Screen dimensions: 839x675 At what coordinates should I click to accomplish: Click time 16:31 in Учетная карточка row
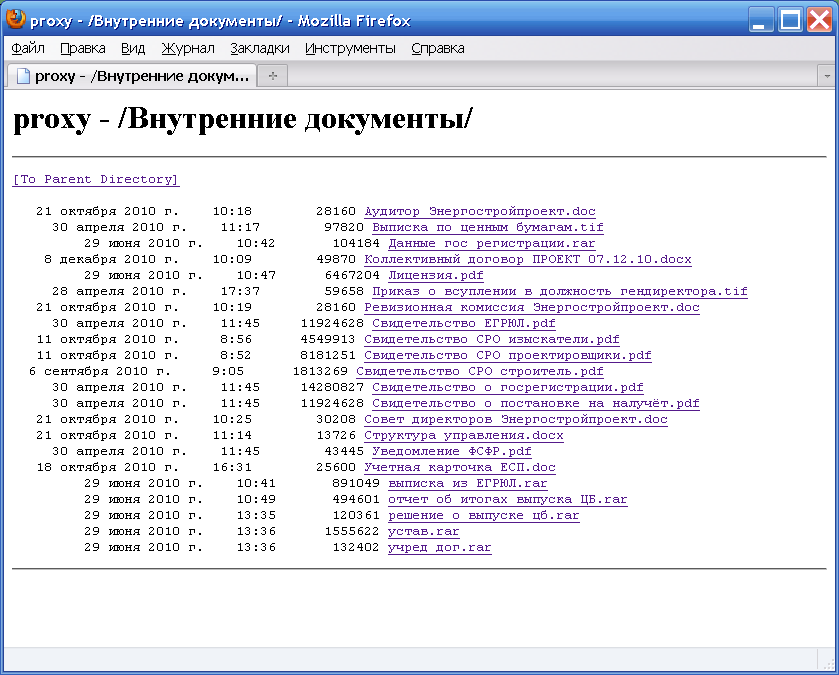click(x=232, y=468)
